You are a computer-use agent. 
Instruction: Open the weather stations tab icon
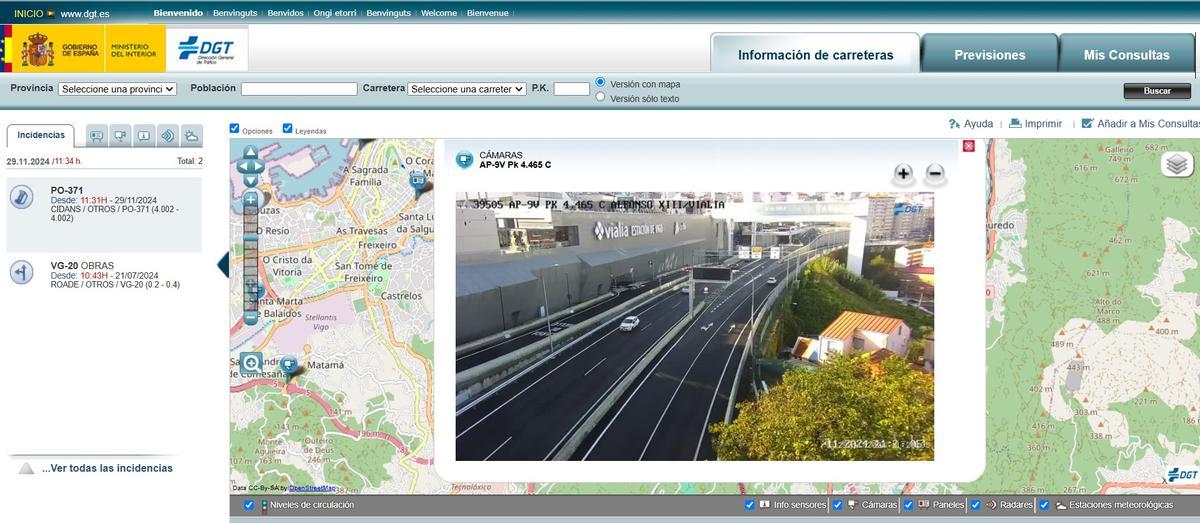(191, 136)
